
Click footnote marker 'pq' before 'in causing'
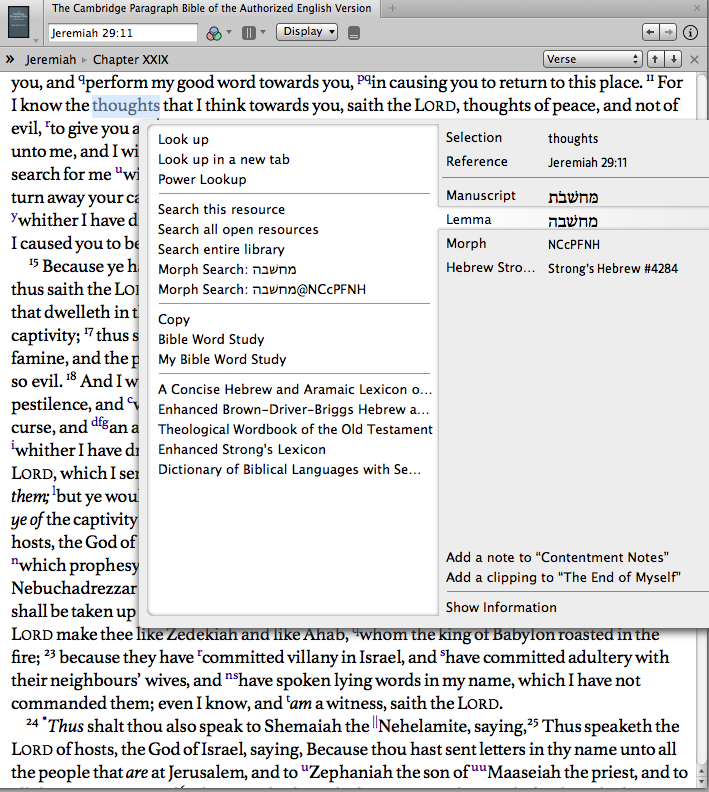[364, 78]
